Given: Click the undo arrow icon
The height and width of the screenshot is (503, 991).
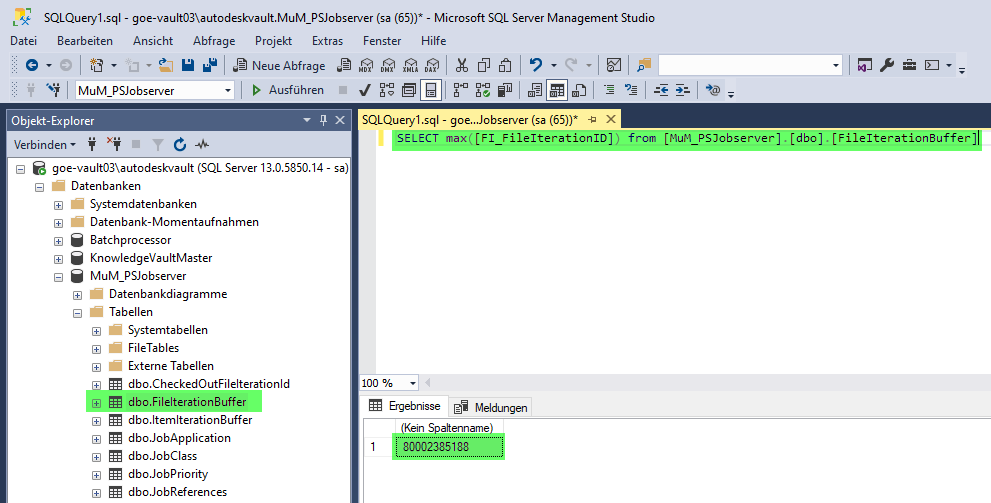Looking at the screenshot, I should pos(536,65).
